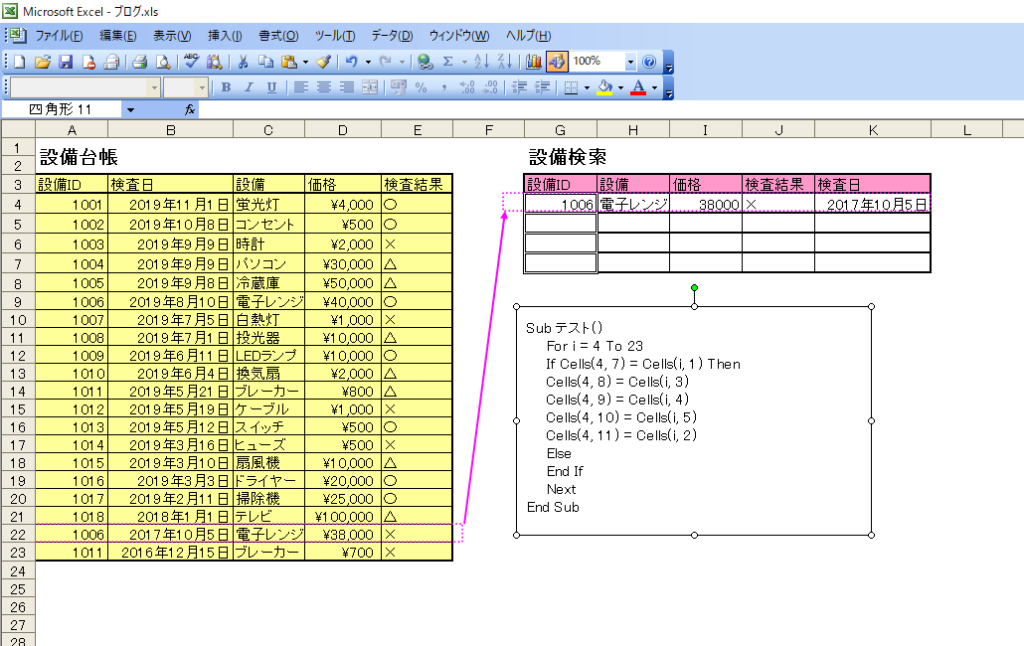Toggle bold formatting
Image resolution: width=1024 pixels, height=646 pixels.
(x=226, y=87)
